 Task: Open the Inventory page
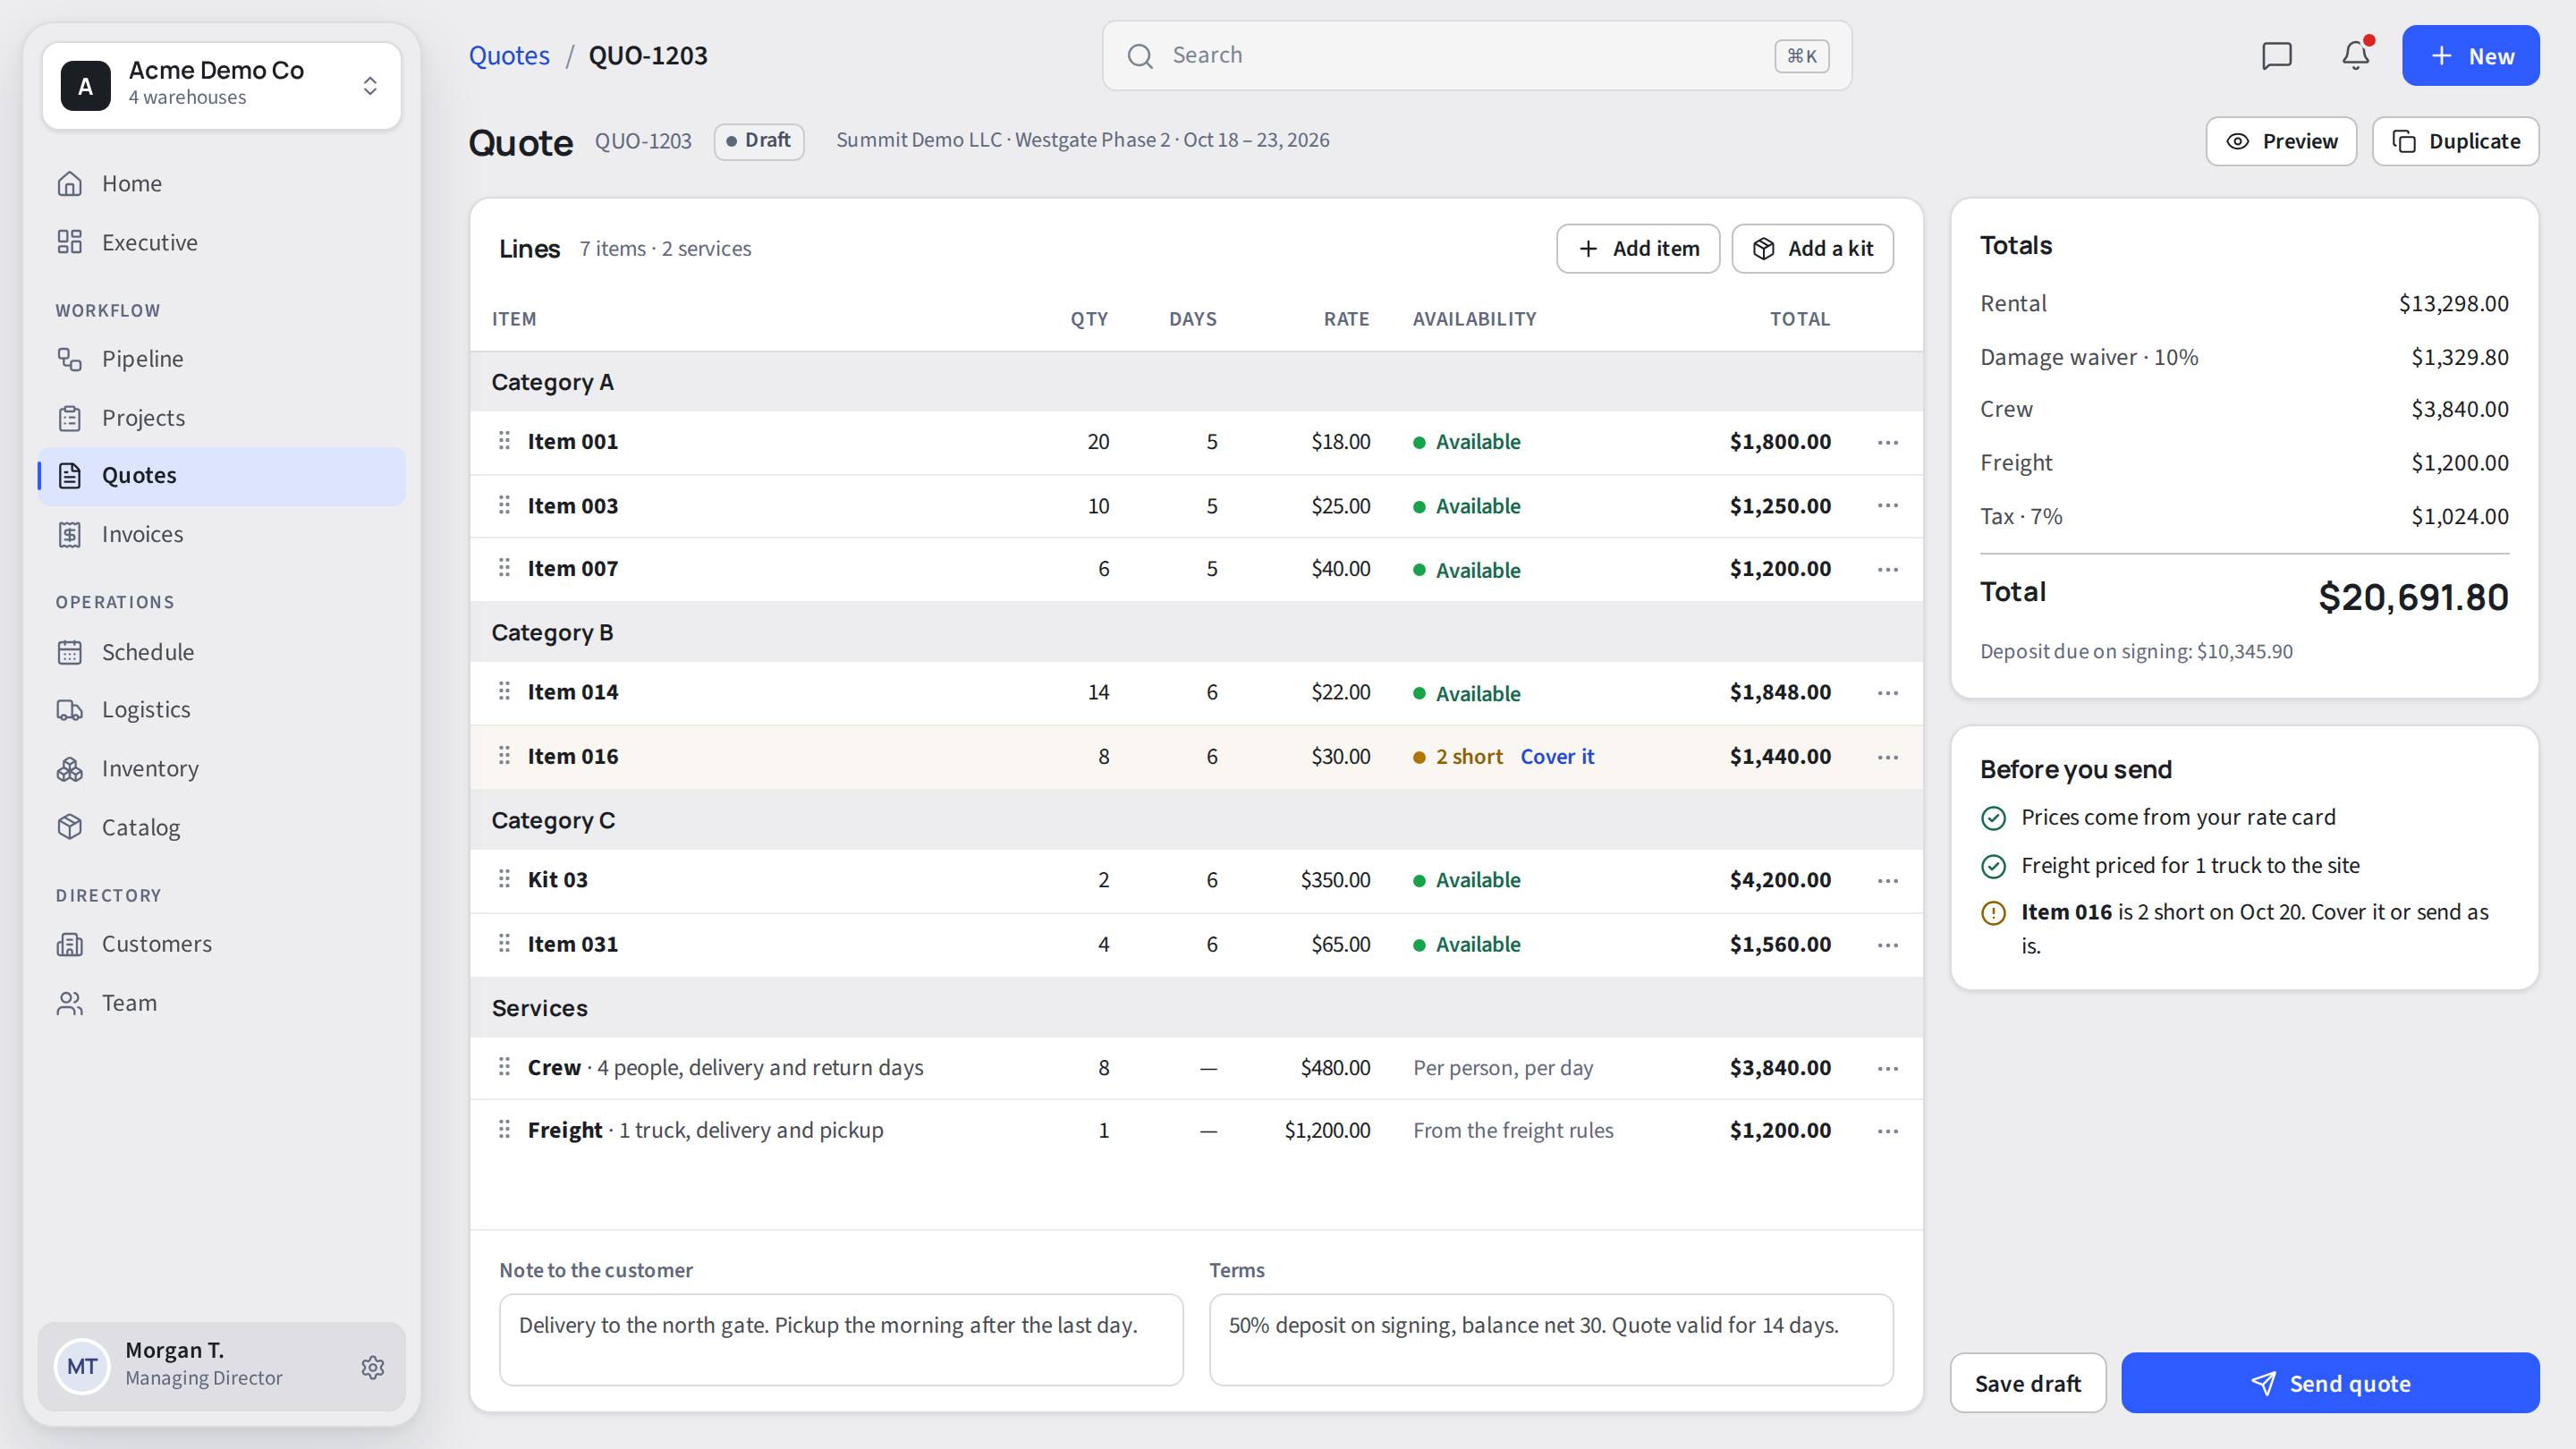[222, 769]
